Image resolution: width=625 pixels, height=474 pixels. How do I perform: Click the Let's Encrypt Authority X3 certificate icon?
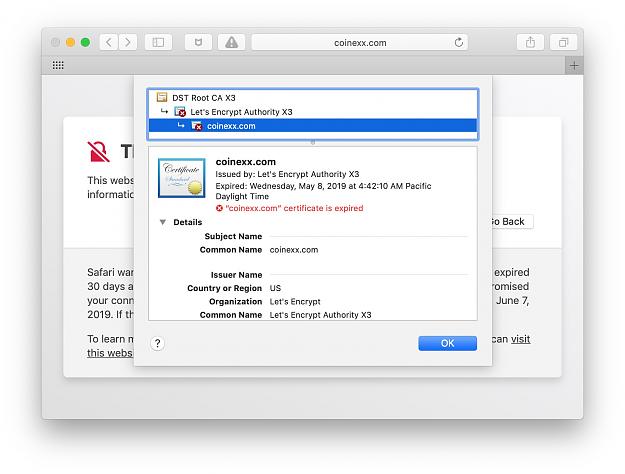tap(180, 112)
